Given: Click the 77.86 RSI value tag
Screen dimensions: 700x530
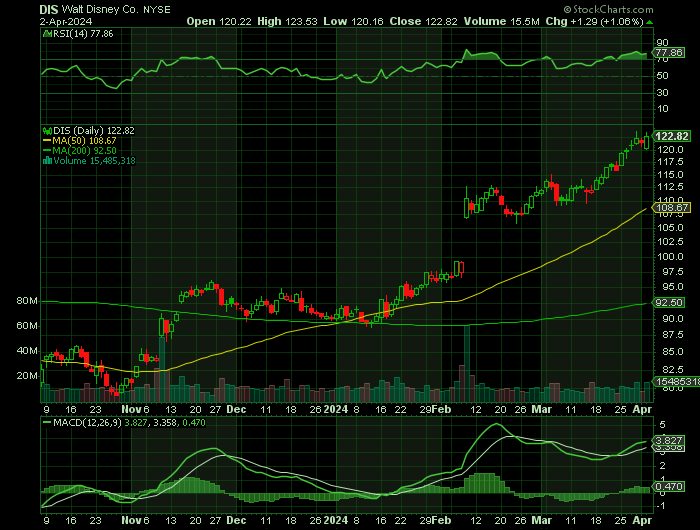Looking at the screenshot, I should click(669, 53).
